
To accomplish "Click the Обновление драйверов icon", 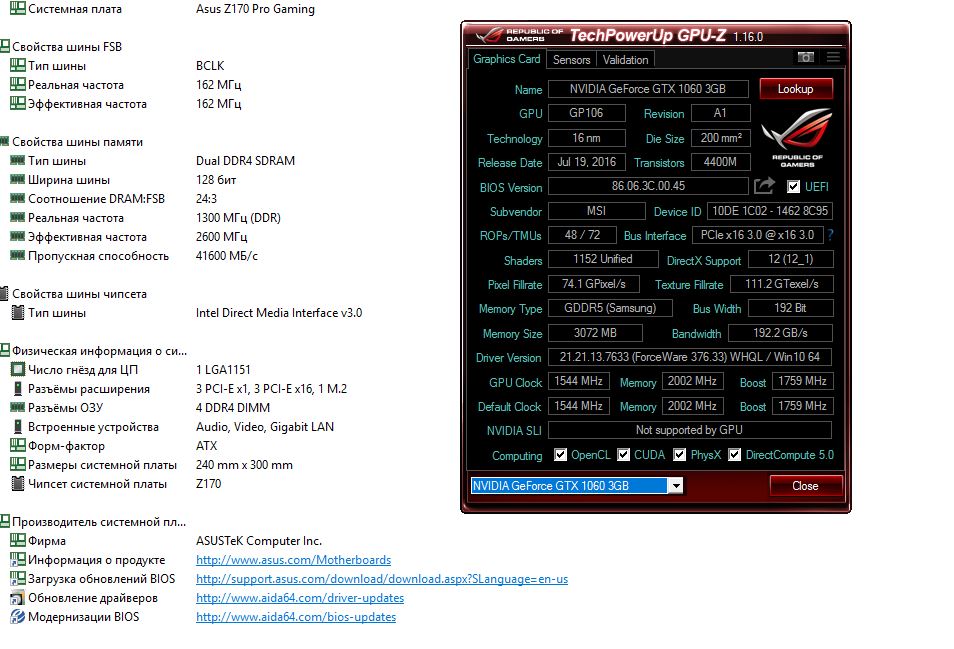I will [x=18, y=598].
